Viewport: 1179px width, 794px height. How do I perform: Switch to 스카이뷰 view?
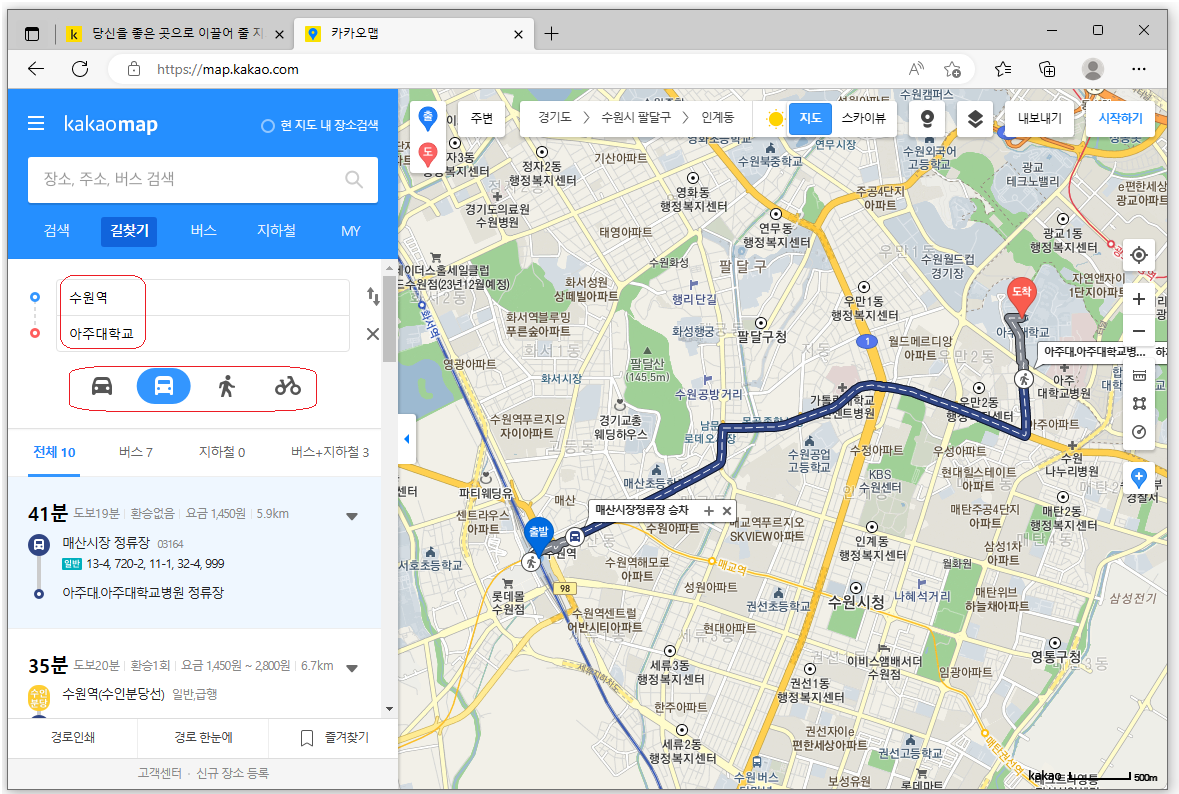tap(863, 118)
